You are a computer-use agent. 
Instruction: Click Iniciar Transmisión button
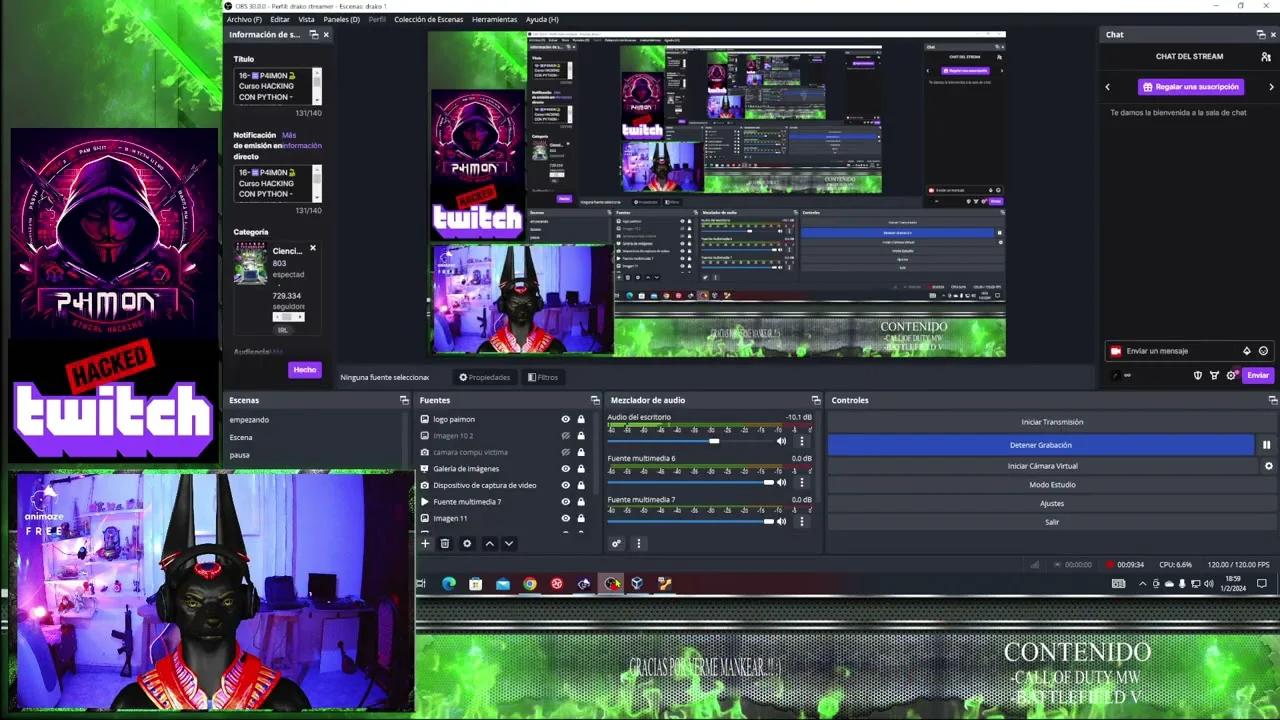pos(1052,422)
